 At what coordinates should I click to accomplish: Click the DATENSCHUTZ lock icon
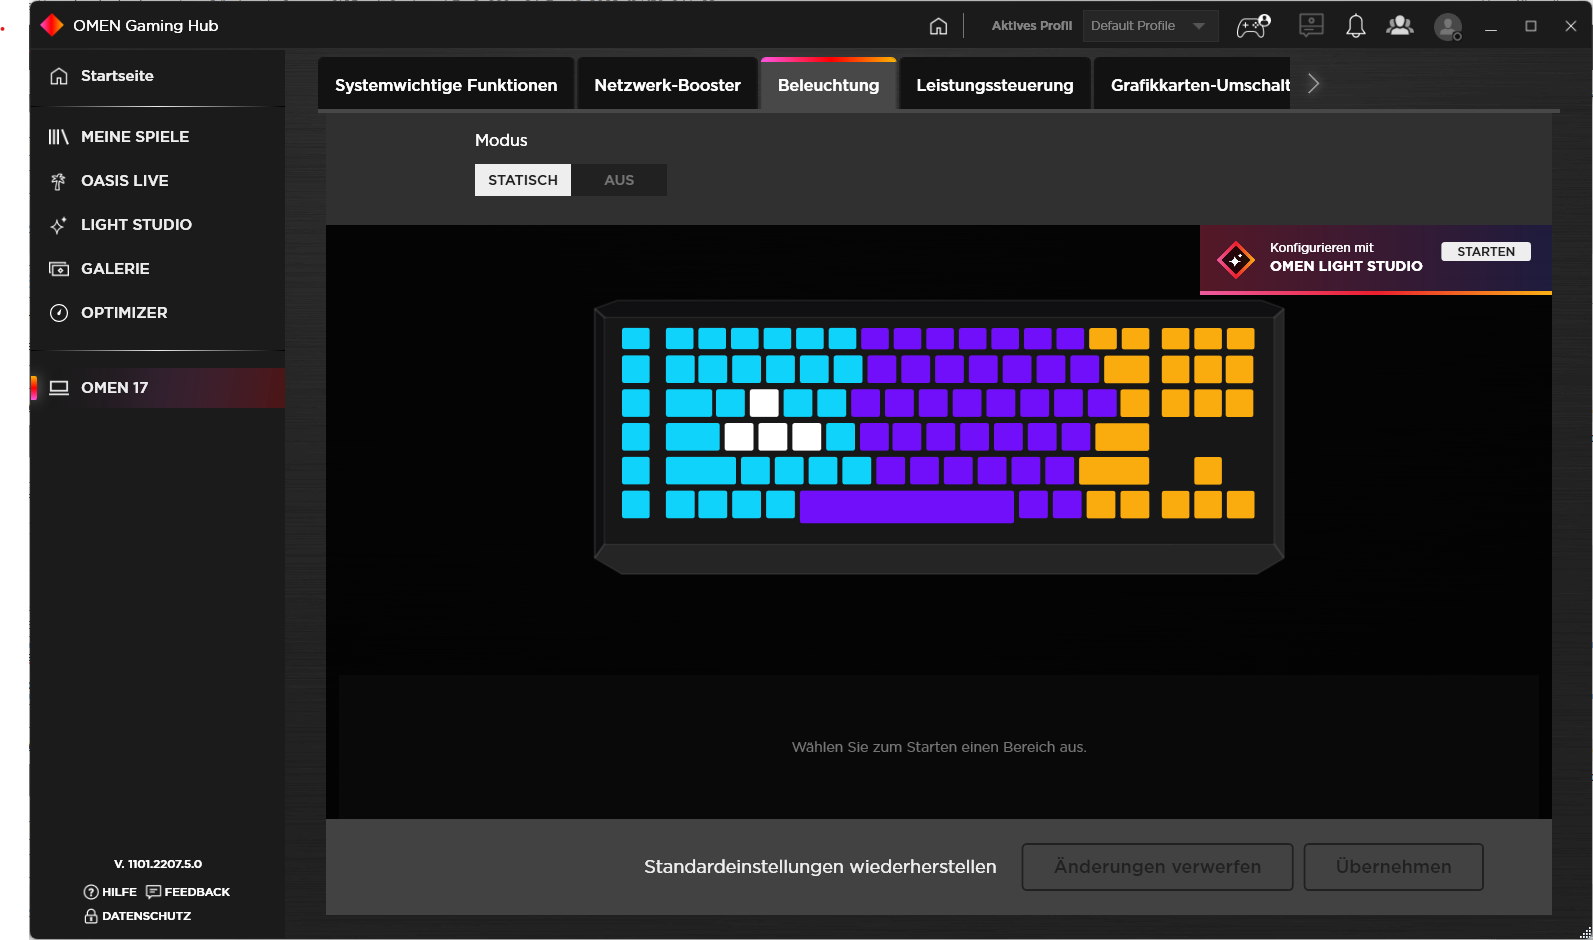click(x=91, y=916)
